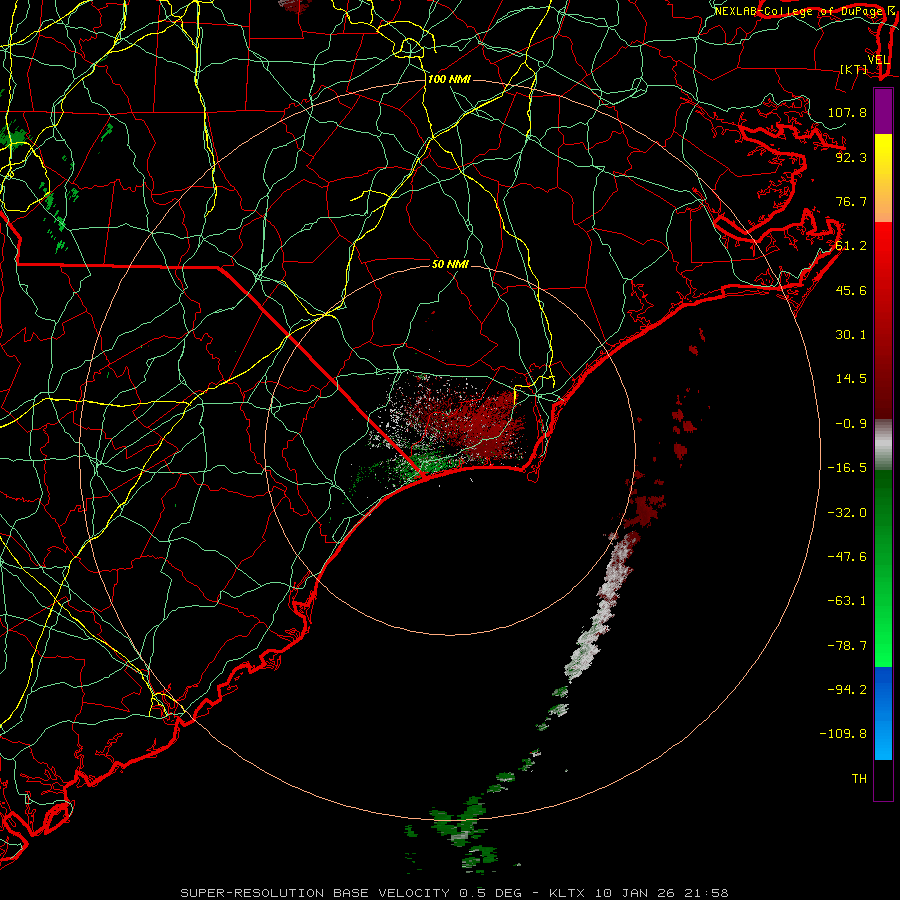Click the blue segment of velocity color bar
This screenshot has height=900, width=900.
(x=883, y=713)
